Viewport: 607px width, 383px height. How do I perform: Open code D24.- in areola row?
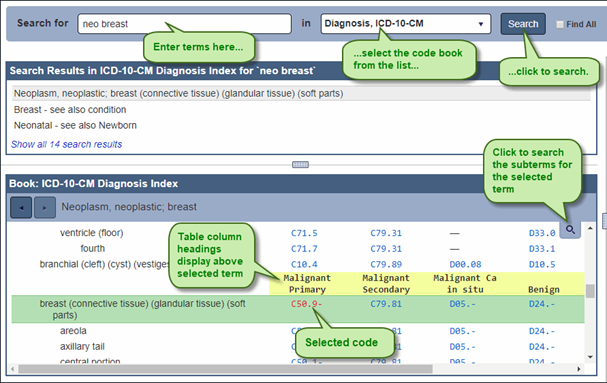click(x=542, y=331)
